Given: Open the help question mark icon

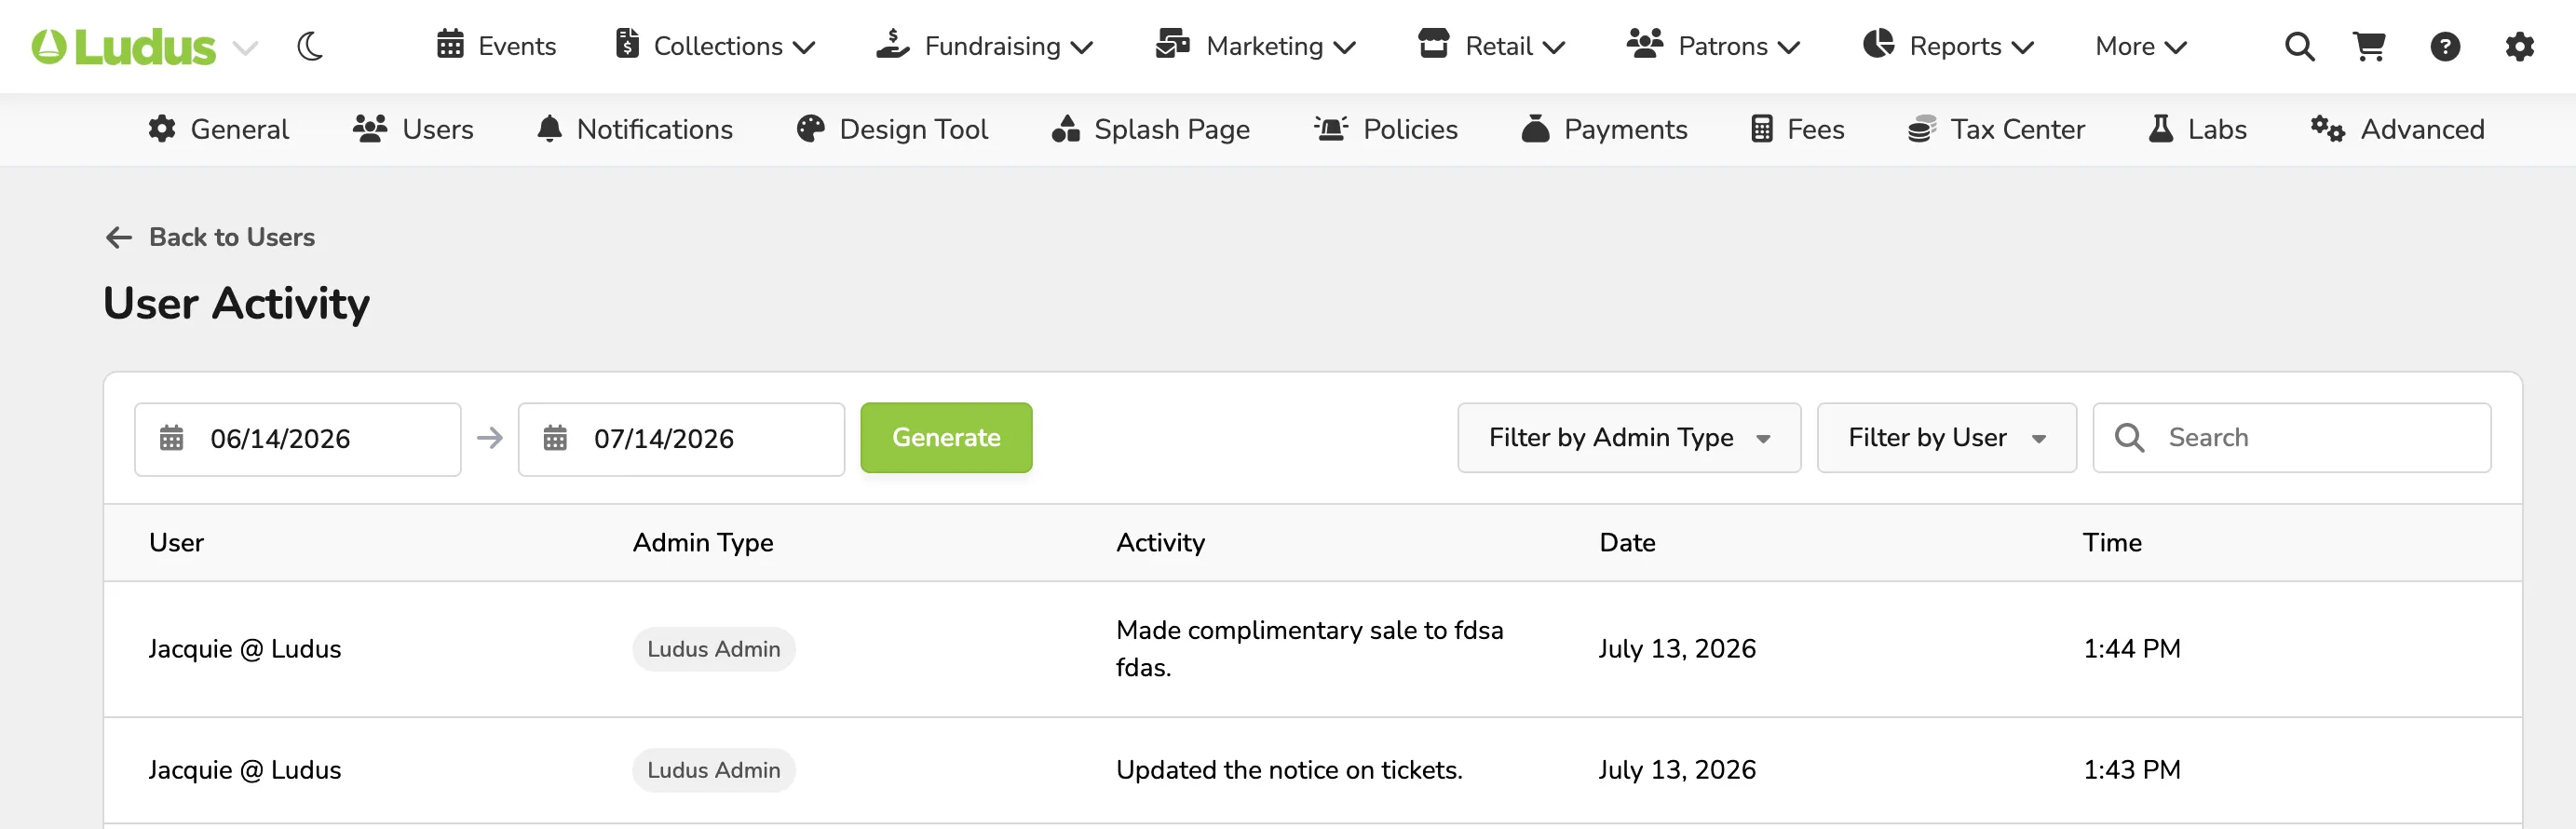Looking at the screenshot, I should pos(2445,47).
